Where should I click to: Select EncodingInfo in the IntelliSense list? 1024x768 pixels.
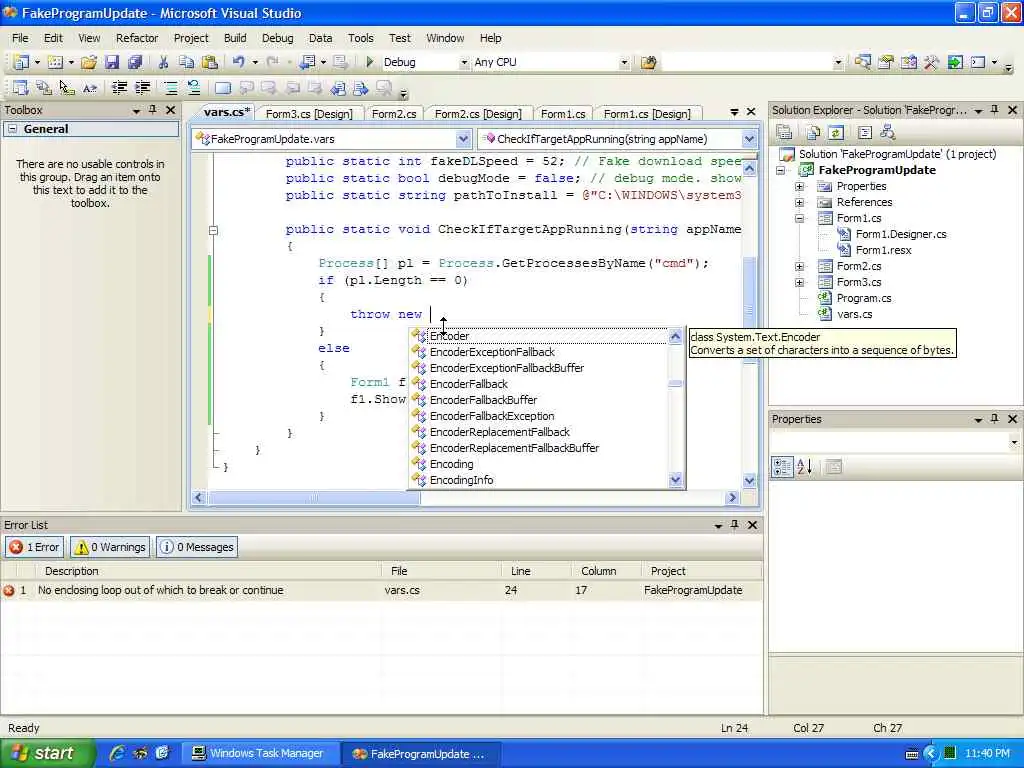pyautogui.click(x=461, y=480)
